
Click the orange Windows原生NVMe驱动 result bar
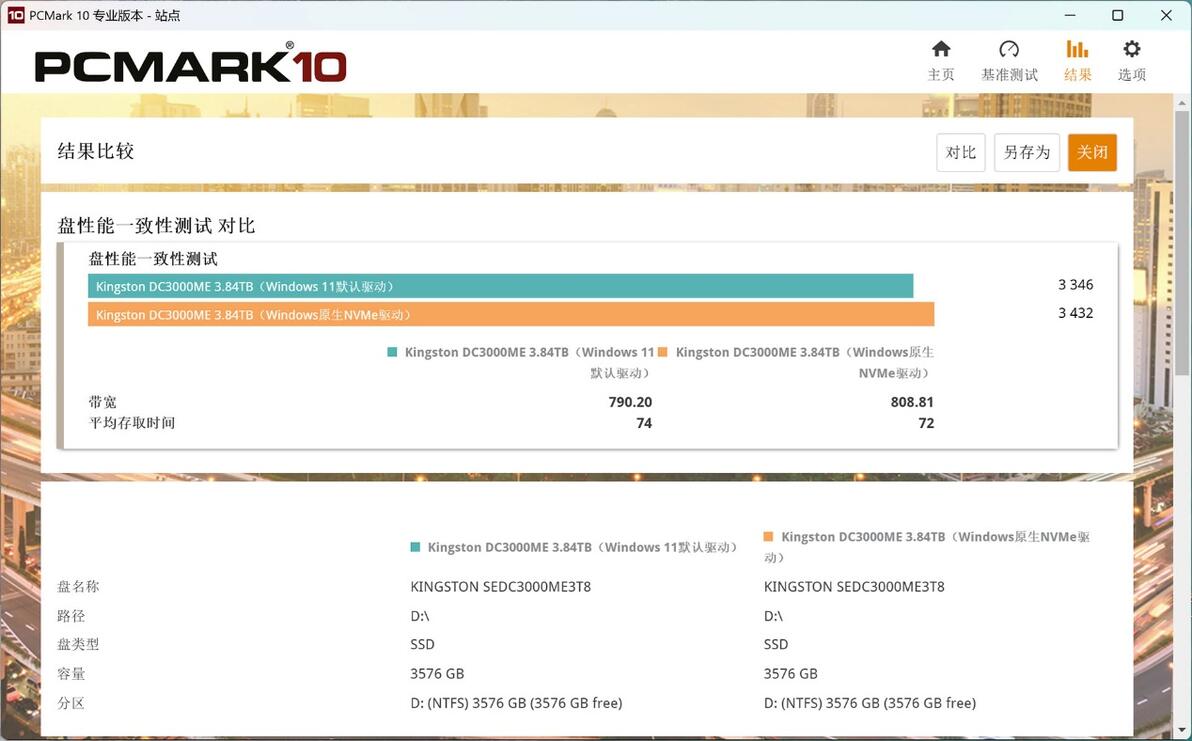point(511,315)
